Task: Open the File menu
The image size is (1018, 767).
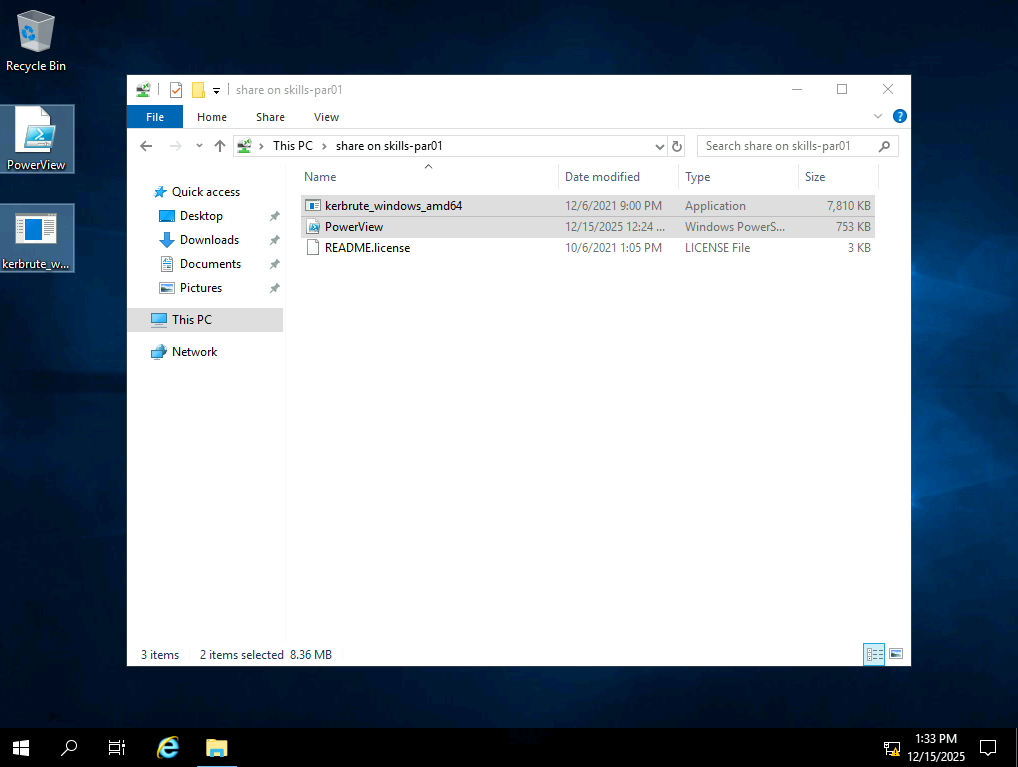Action: pos(155,117)
